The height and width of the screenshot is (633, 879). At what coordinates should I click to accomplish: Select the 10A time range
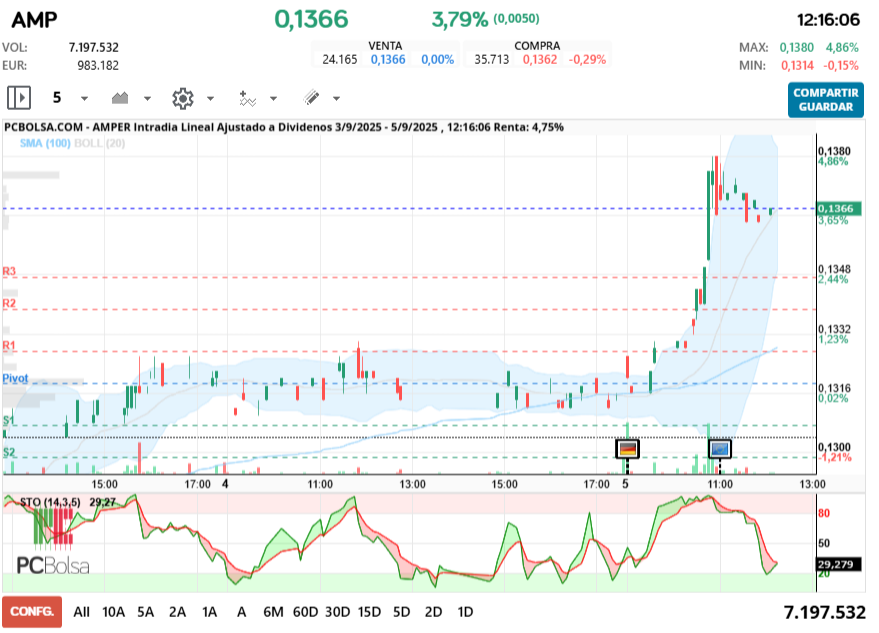coord(113,612)
